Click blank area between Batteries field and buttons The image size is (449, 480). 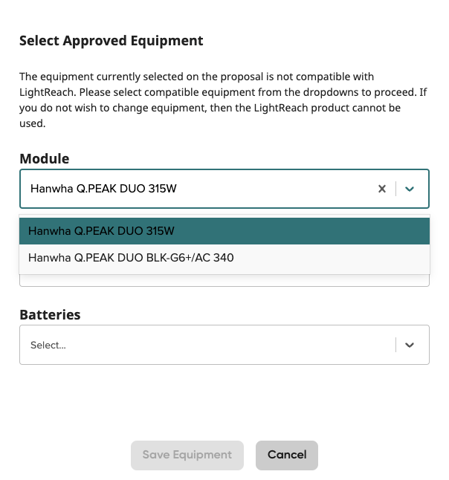[224, 402]
